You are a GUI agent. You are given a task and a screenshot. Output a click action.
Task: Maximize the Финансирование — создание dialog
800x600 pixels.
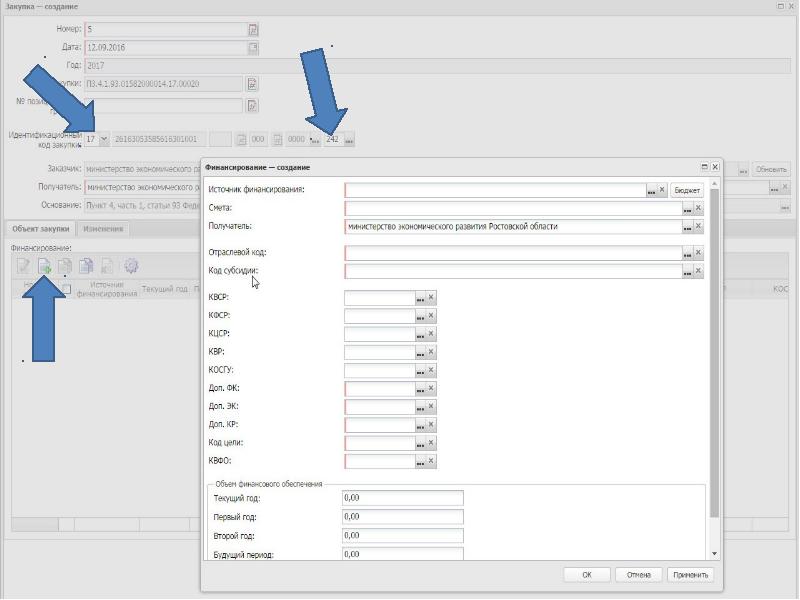[705, 167]
